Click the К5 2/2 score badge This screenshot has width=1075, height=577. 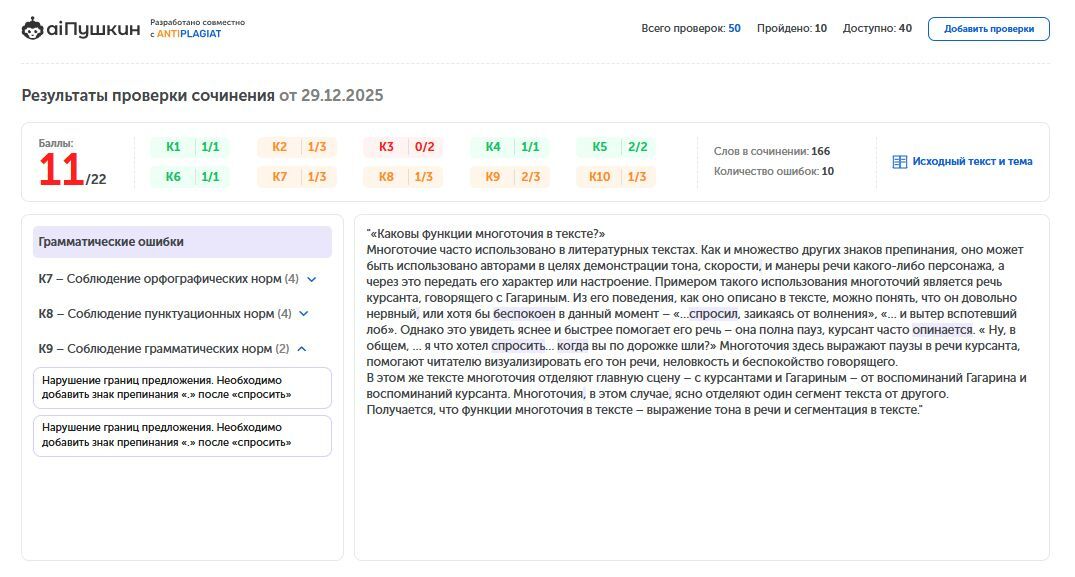click(616, 147)
